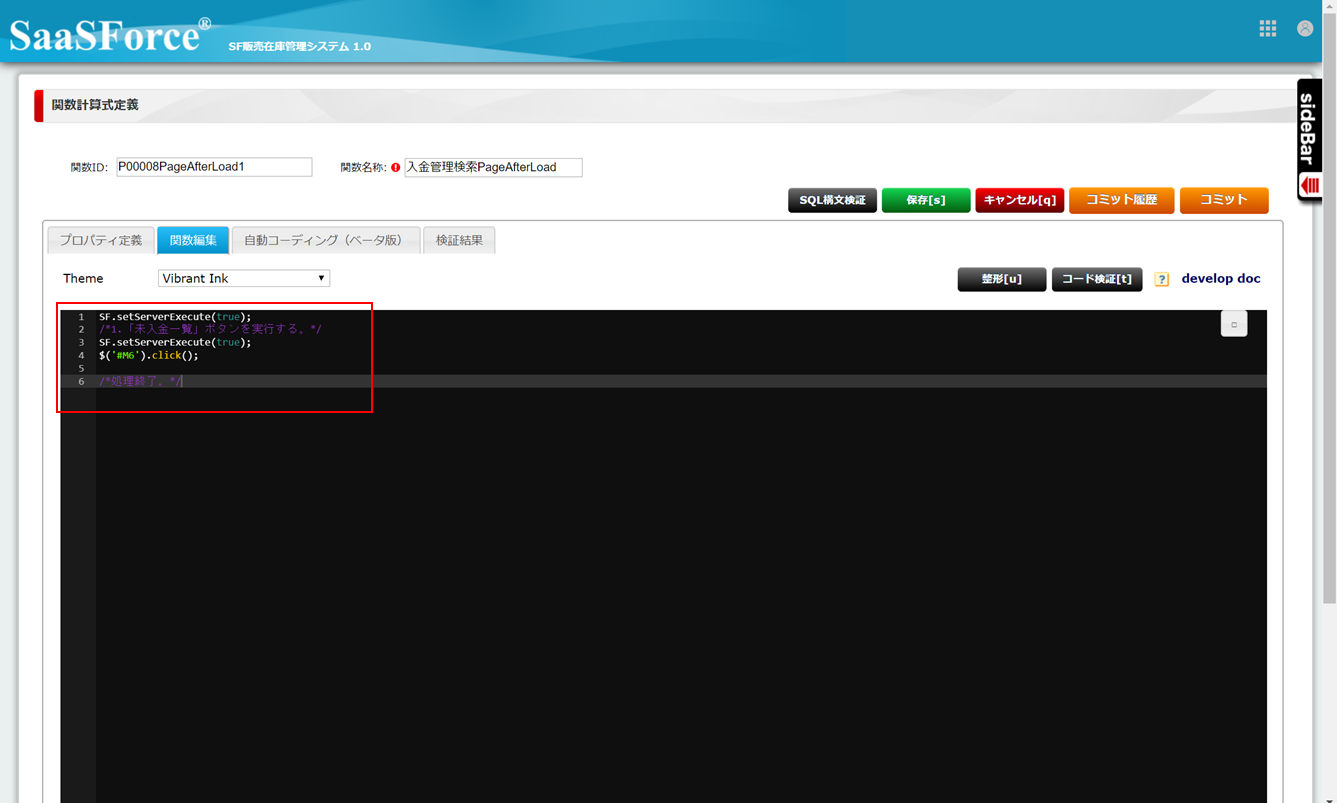Click the コミット button
The height and width of the screenshot is (803, 1337).
[1224, 200]
